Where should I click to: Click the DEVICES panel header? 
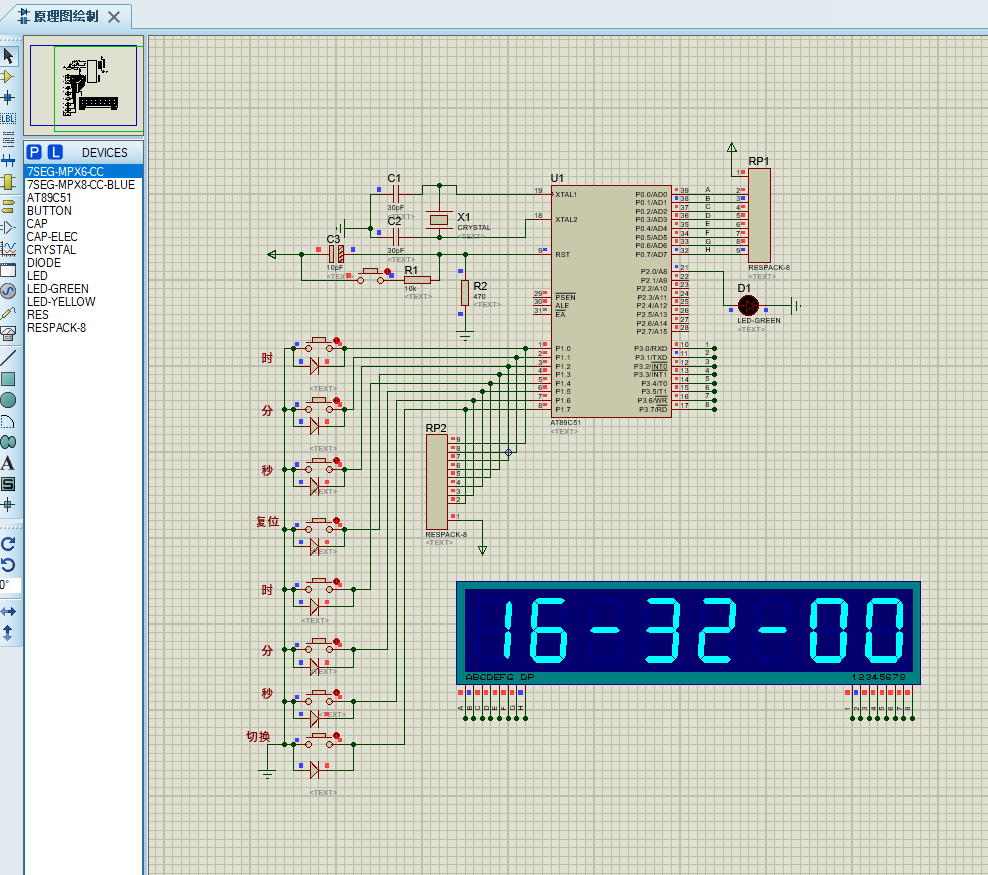105,152
